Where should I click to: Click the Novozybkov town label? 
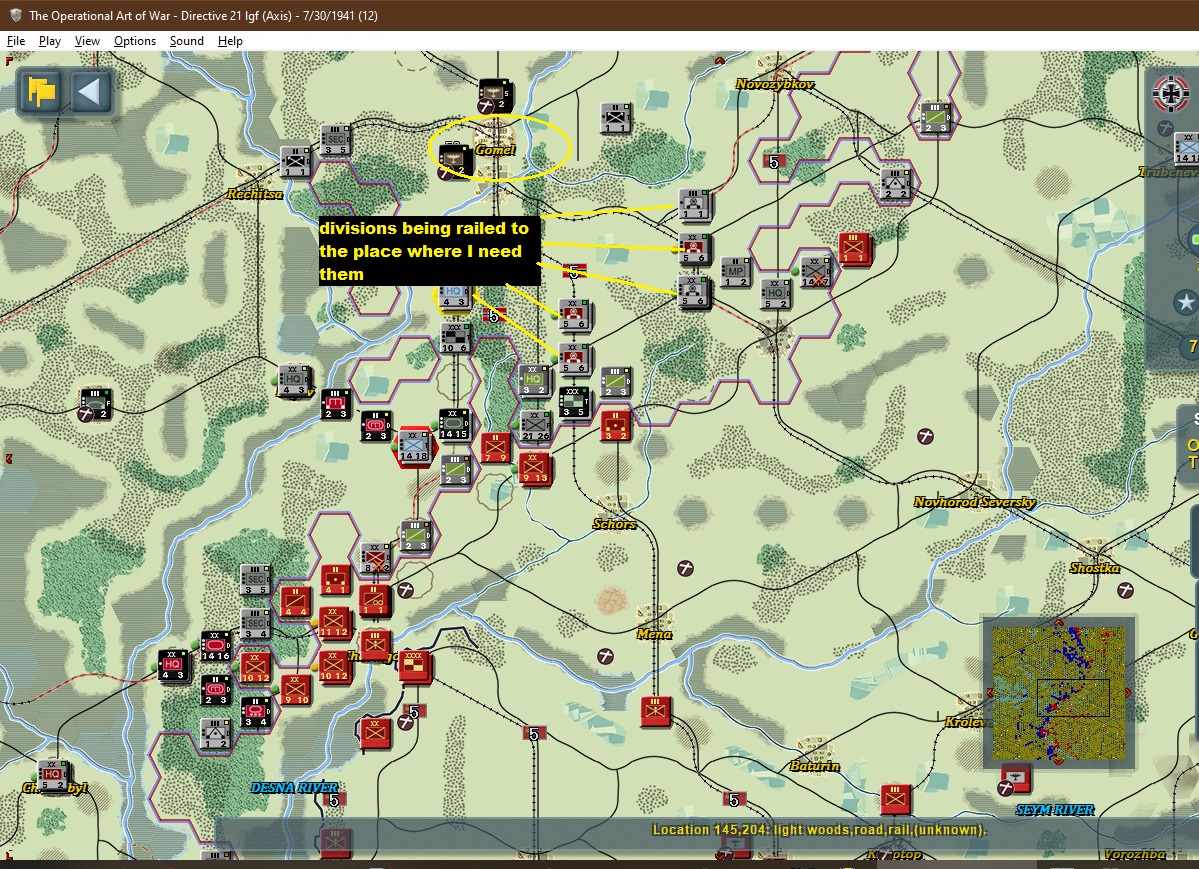(x=774, y=84)
